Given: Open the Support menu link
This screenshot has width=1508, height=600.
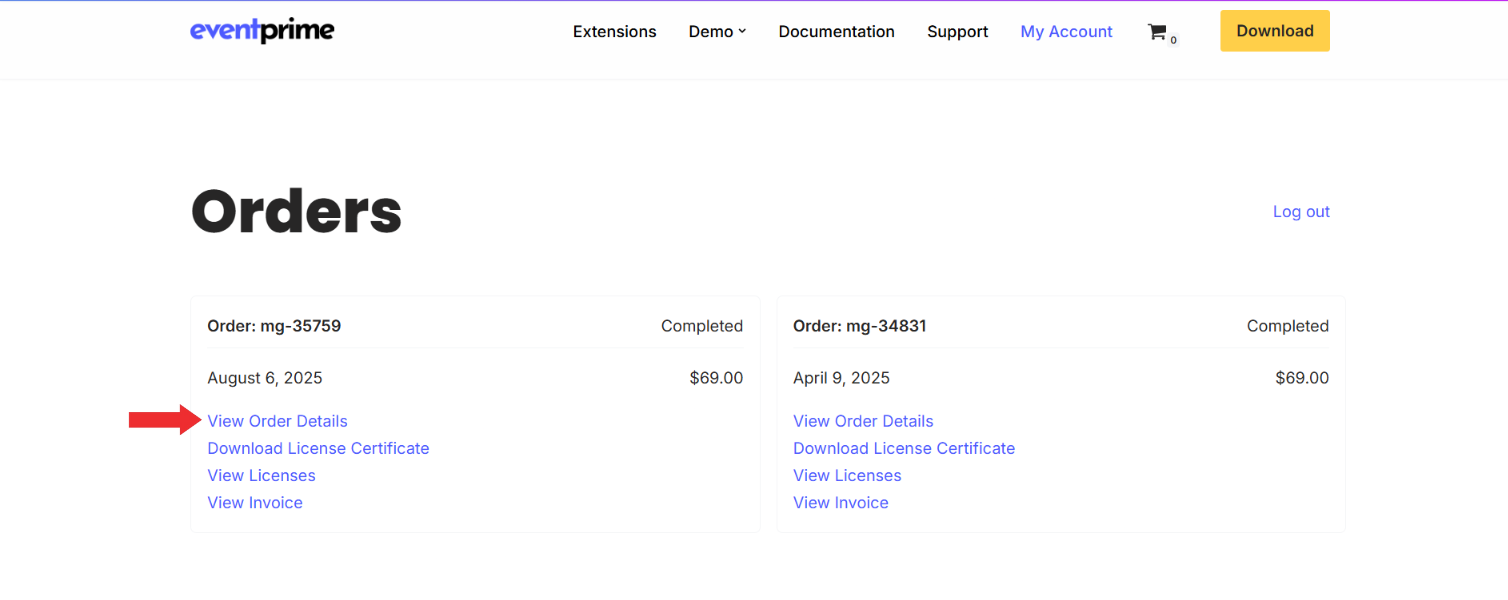Looking at the screenshot, I should point(957,32).
